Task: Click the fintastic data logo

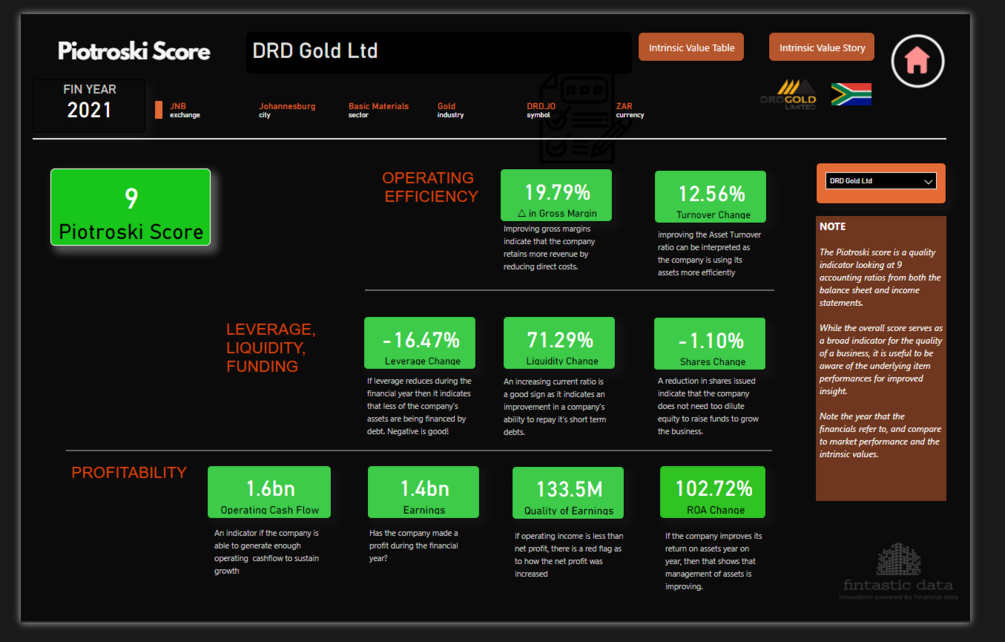Action: [899, 572]
